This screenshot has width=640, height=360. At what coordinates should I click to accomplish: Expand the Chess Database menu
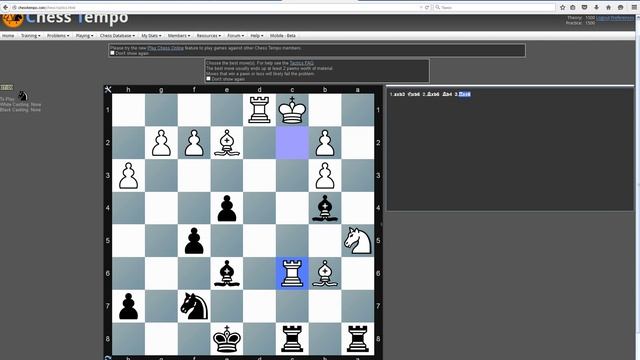point(117,36)
